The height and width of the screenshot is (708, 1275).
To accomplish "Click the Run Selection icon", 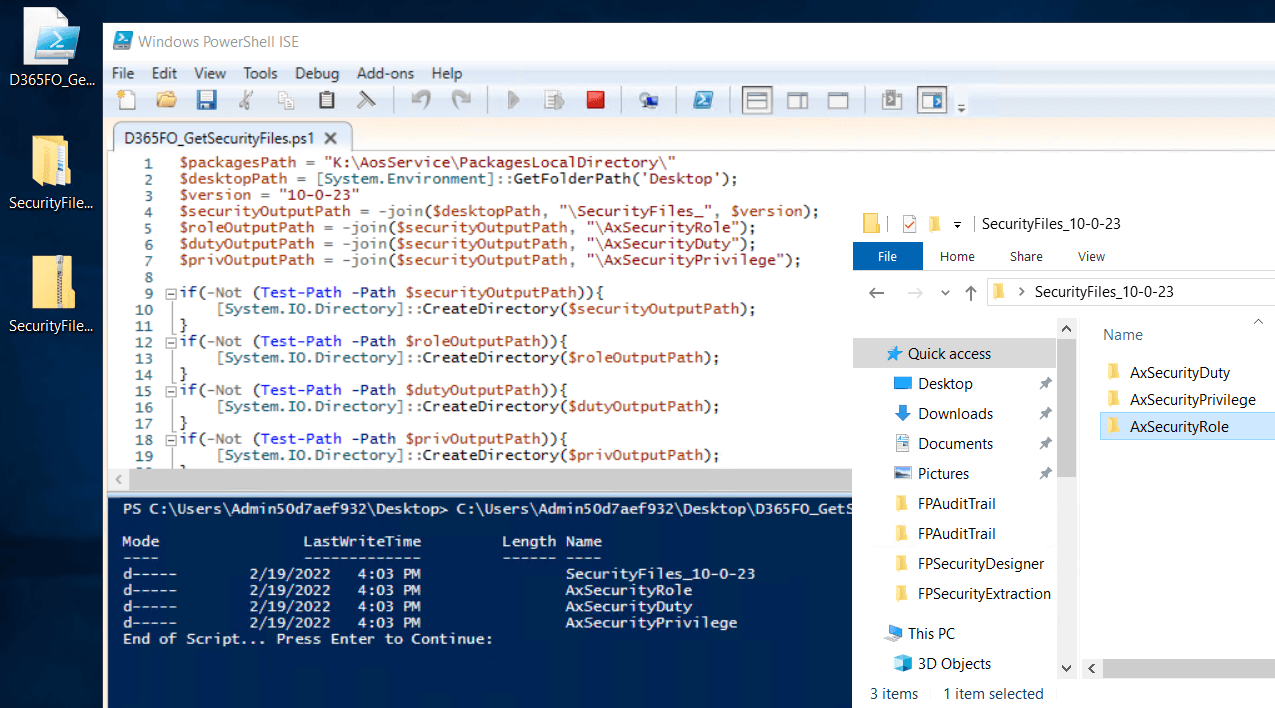I will pos(554,100).
